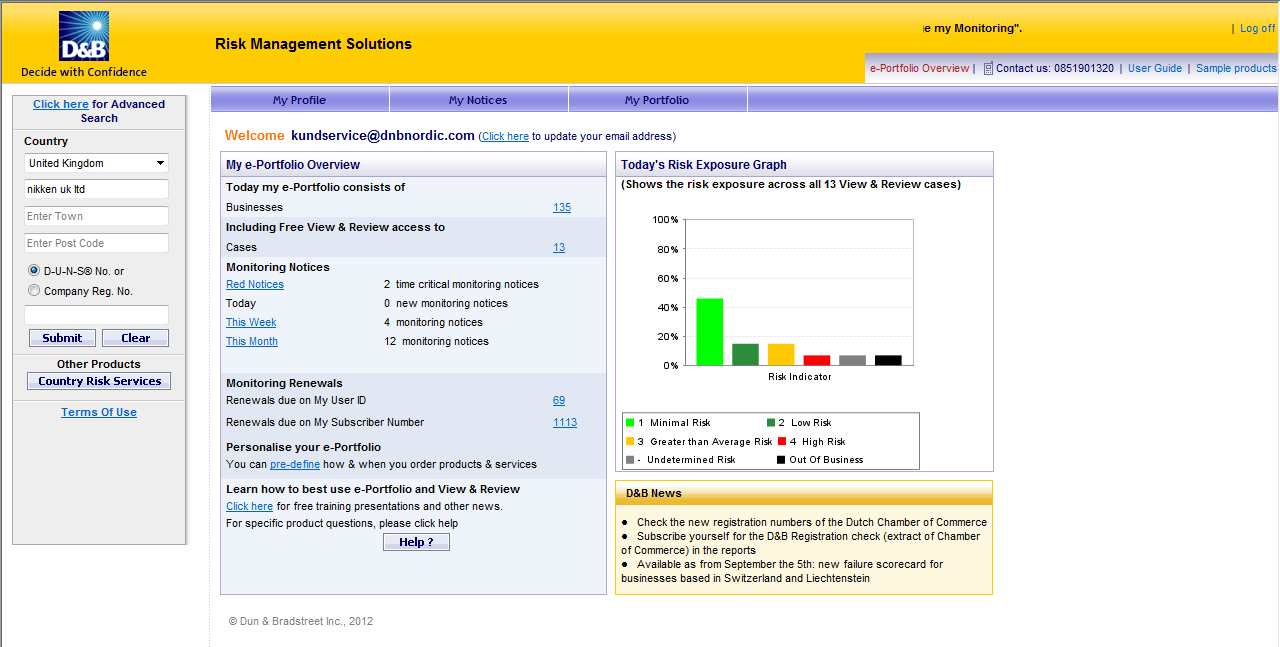Click the 'Today's Risk Exposure Graph' heading

(704, 165)
